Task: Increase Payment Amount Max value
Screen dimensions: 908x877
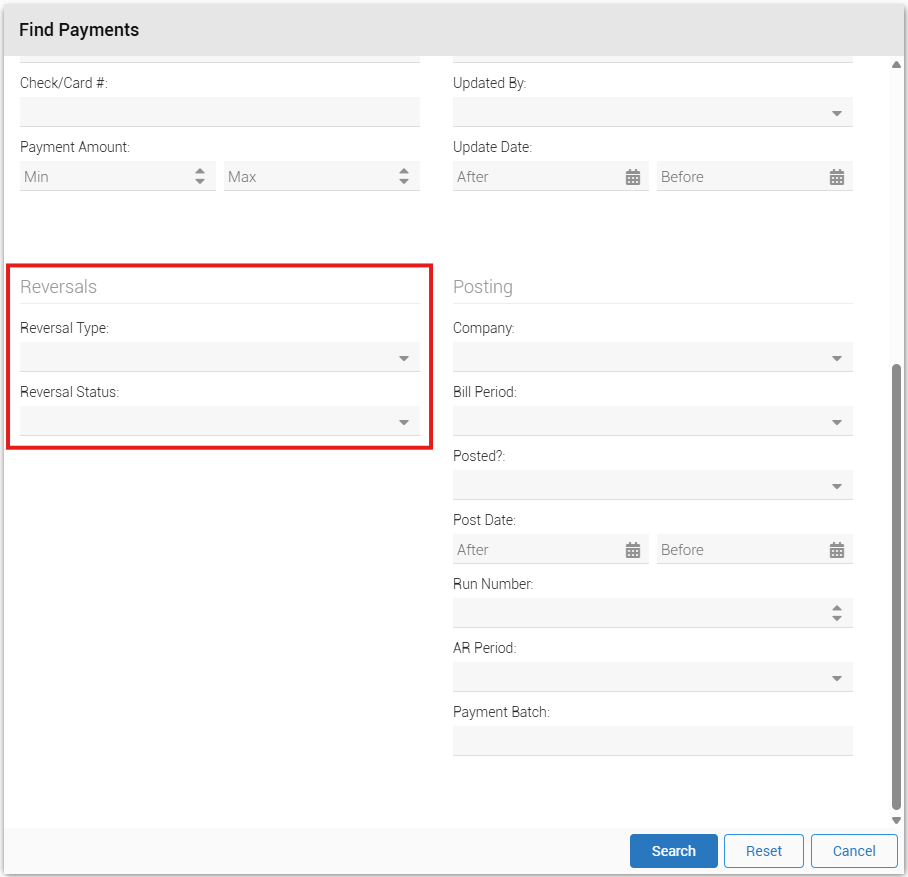Action: click(404, 171)
